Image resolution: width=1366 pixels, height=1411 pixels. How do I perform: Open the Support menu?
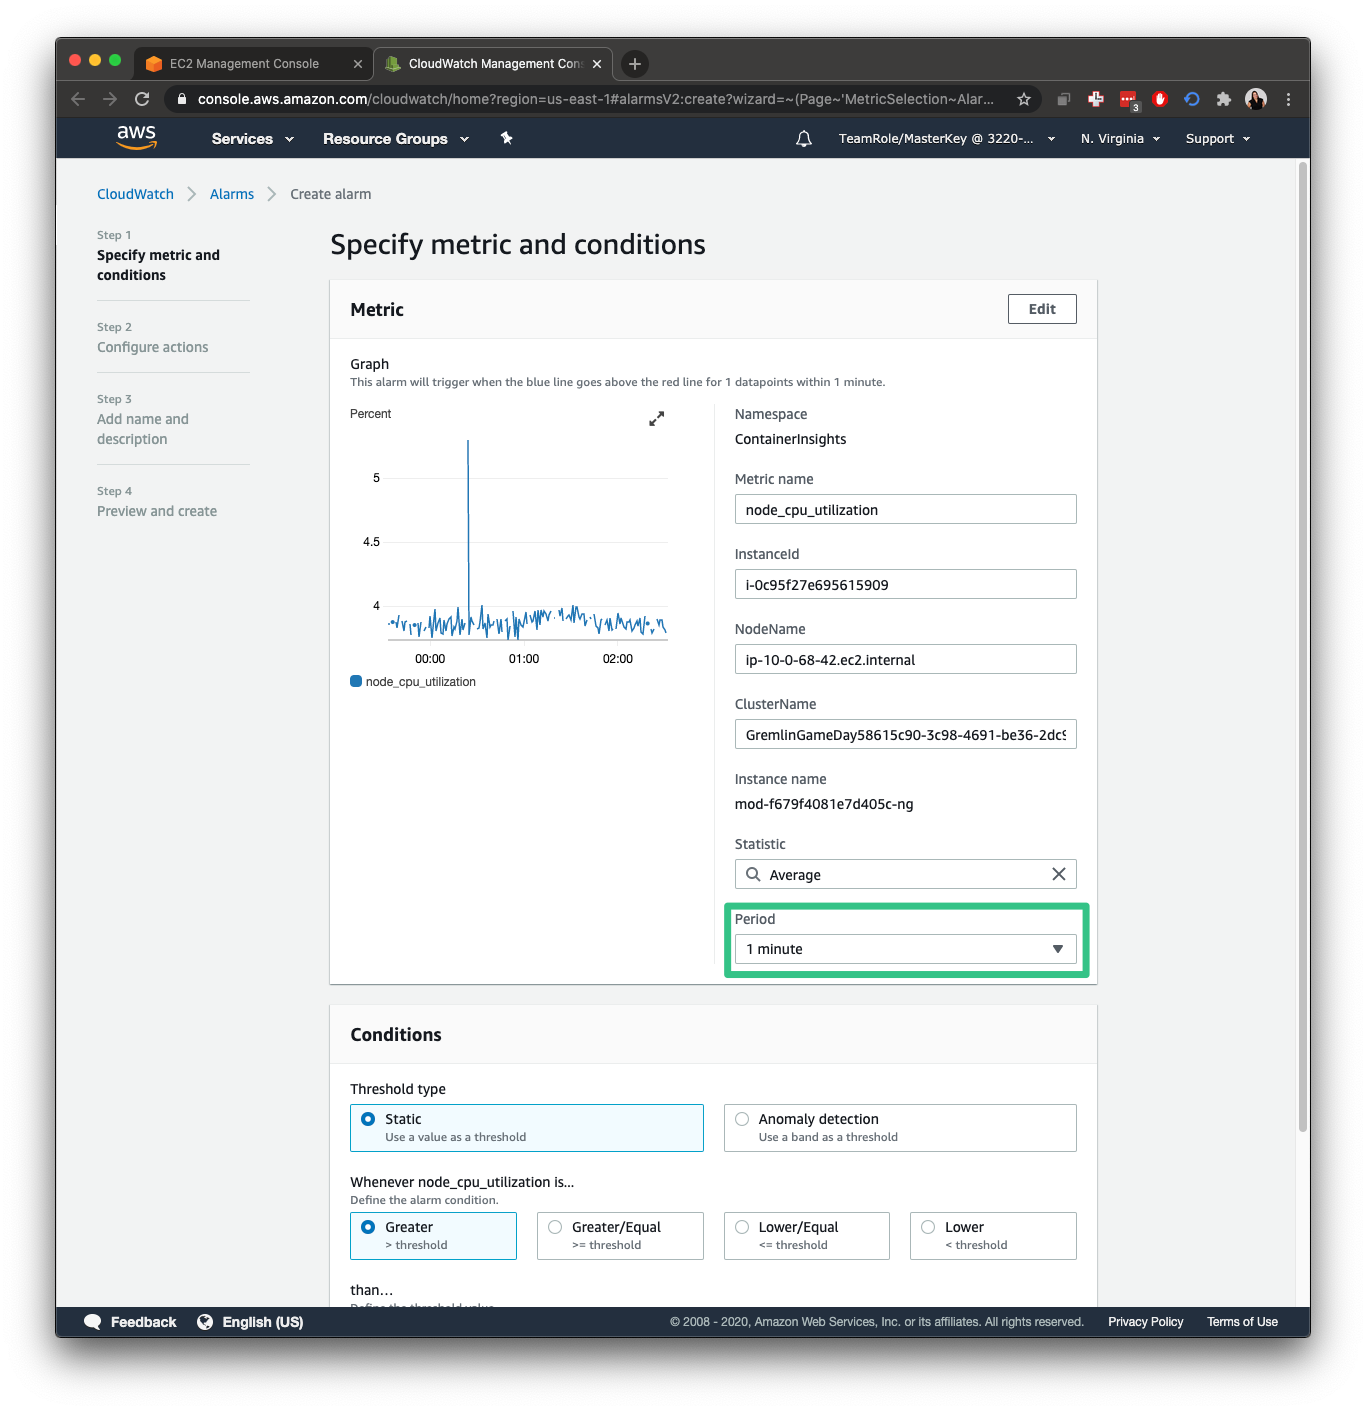point(1218,139)
